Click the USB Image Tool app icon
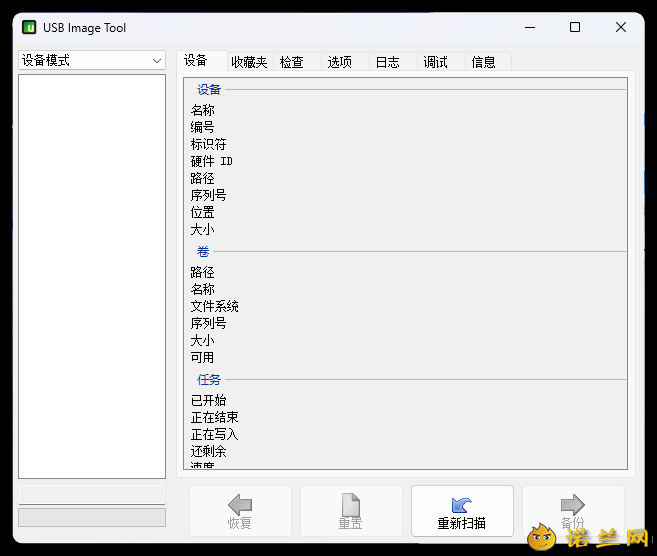657x556 pixels. coord(29,28)
